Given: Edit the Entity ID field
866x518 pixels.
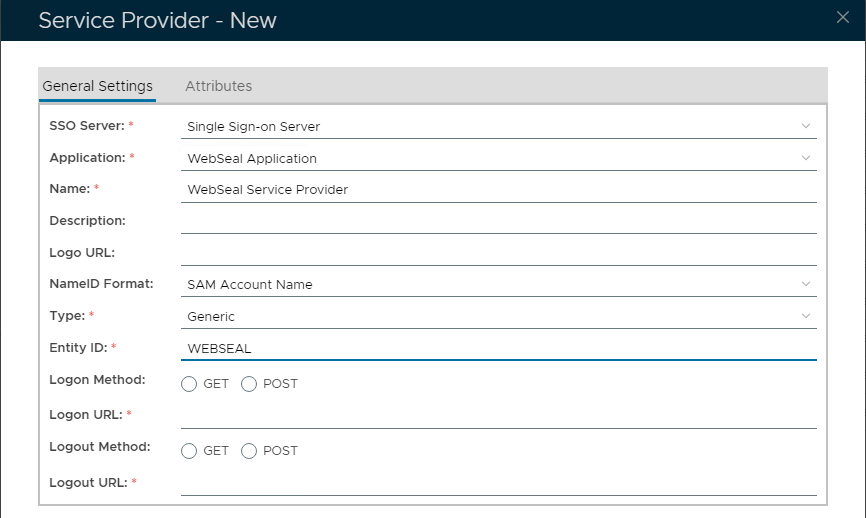Looking at the screenshot, I should (x=498, y=348).
